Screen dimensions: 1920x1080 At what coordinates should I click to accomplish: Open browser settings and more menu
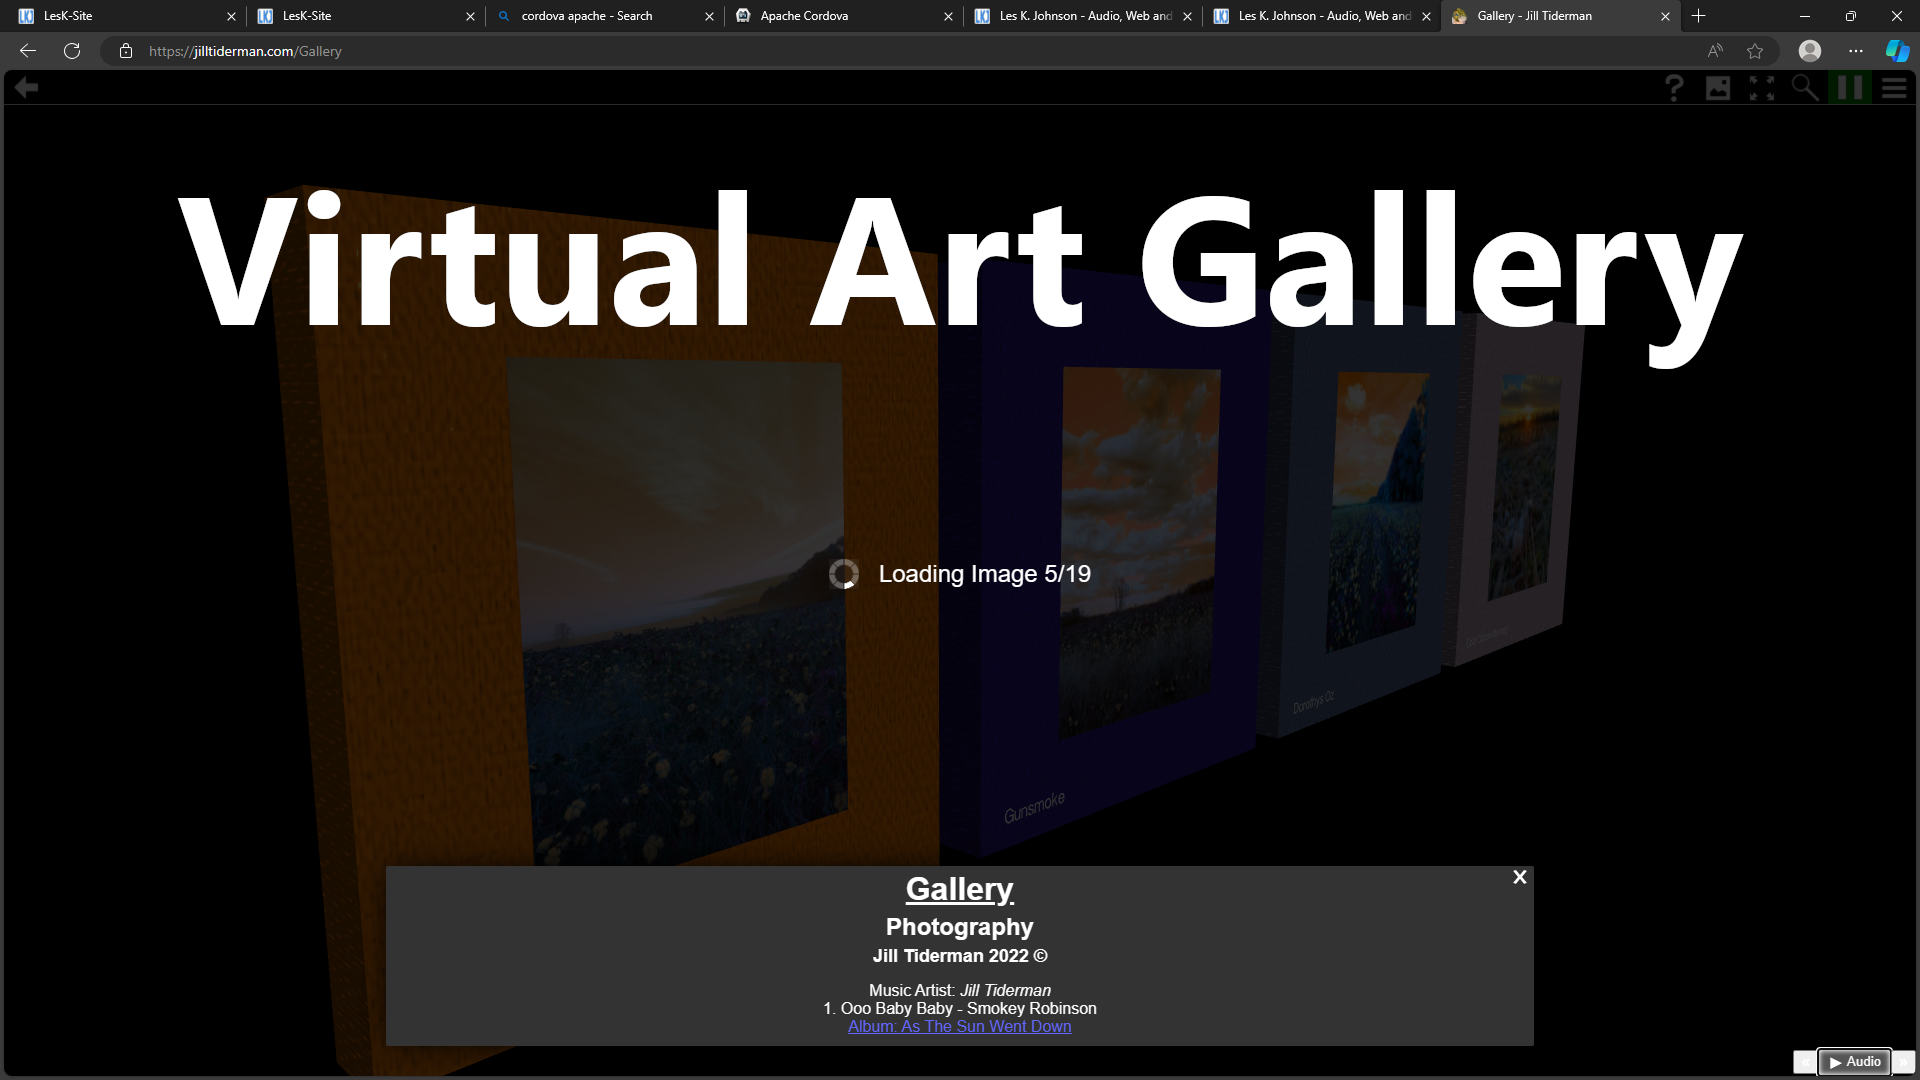[x=1856, y=51]
